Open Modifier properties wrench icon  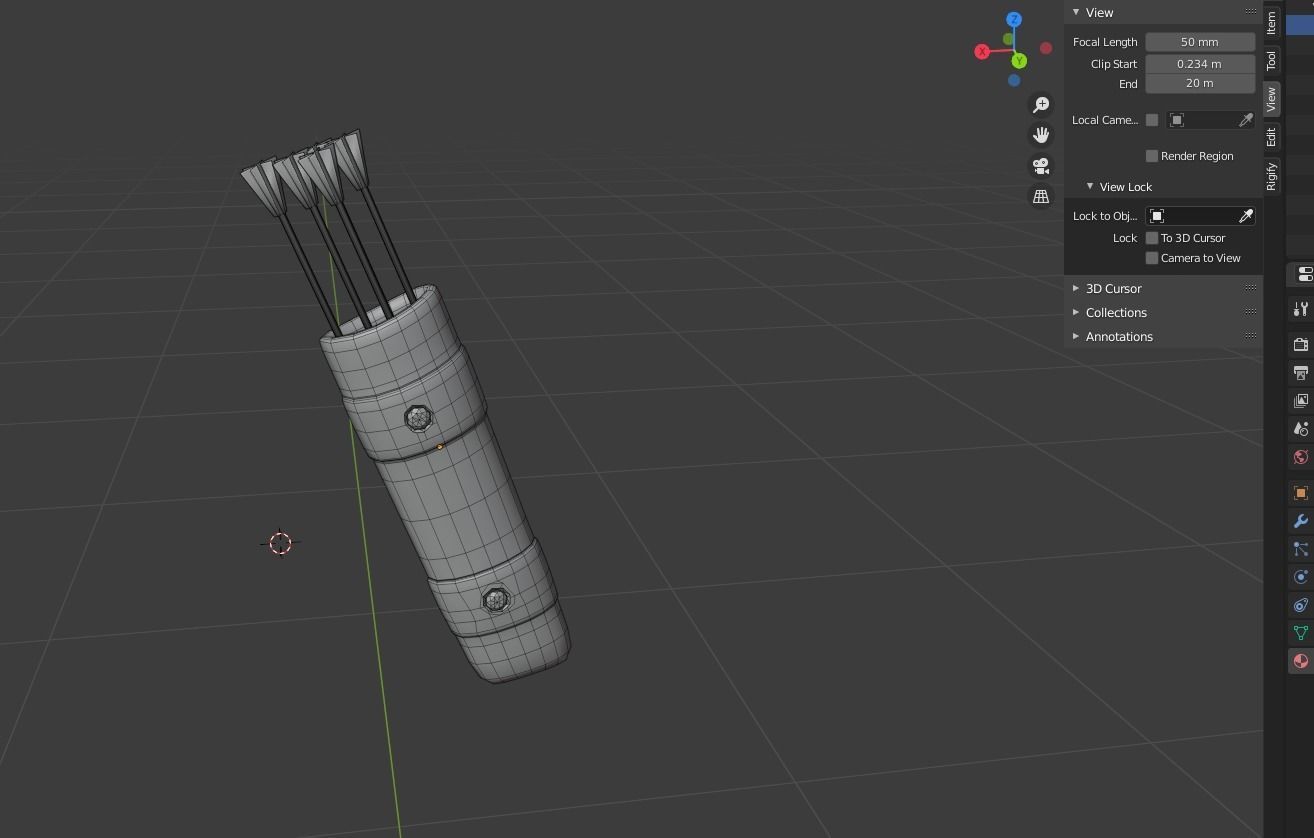[x=1300, y=521]
